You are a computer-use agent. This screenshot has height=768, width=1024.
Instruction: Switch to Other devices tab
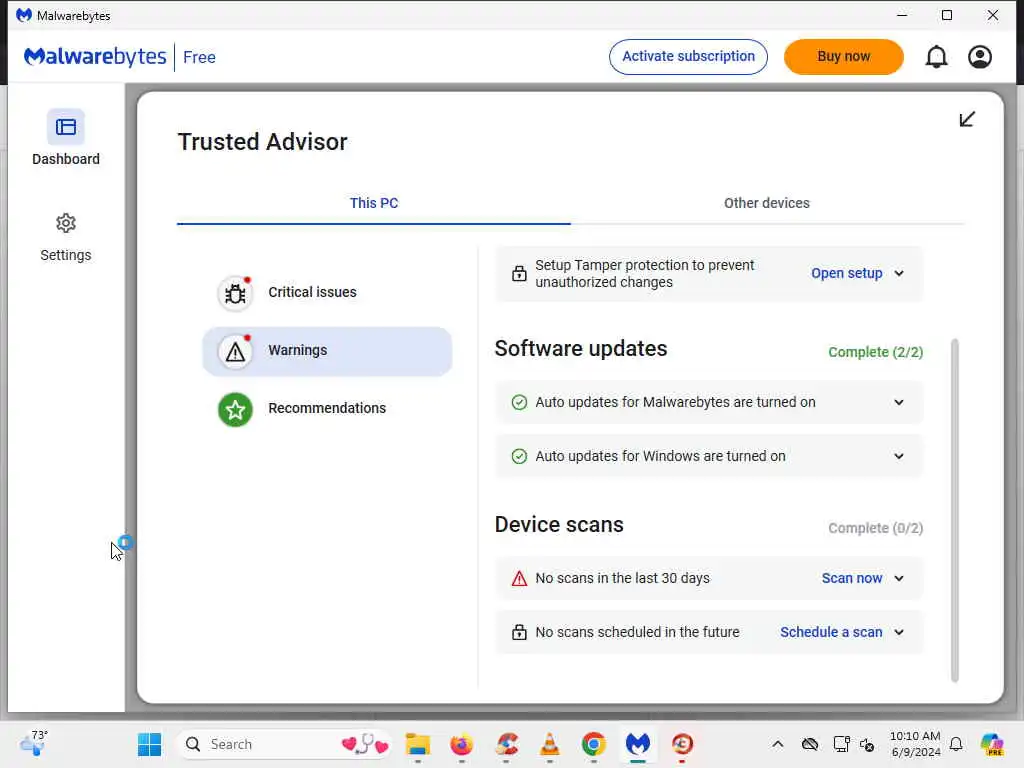point(767,203)
